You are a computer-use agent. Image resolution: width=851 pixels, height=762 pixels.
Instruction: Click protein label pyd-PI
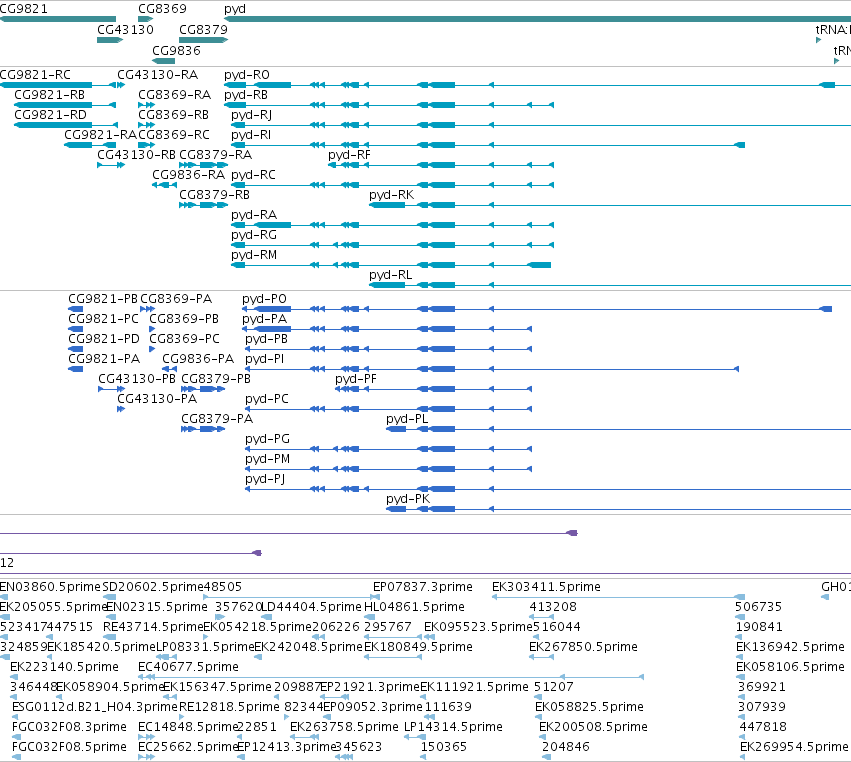click(264, 359)
